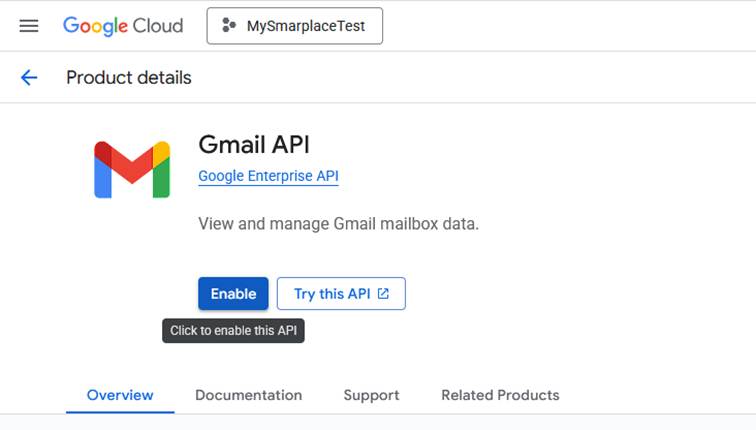Go back using the left arrow
The height and width of the screenshot is (430, 756).
pos(29,78)
